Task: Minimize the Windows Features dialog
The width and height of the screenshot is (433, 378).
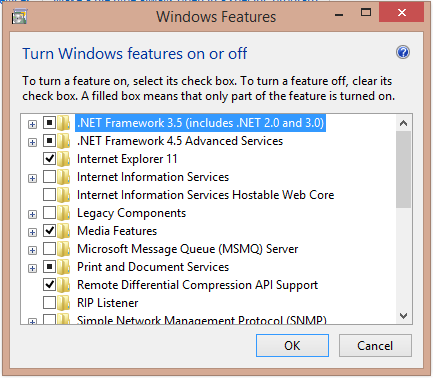Action: tap(339, 14)
